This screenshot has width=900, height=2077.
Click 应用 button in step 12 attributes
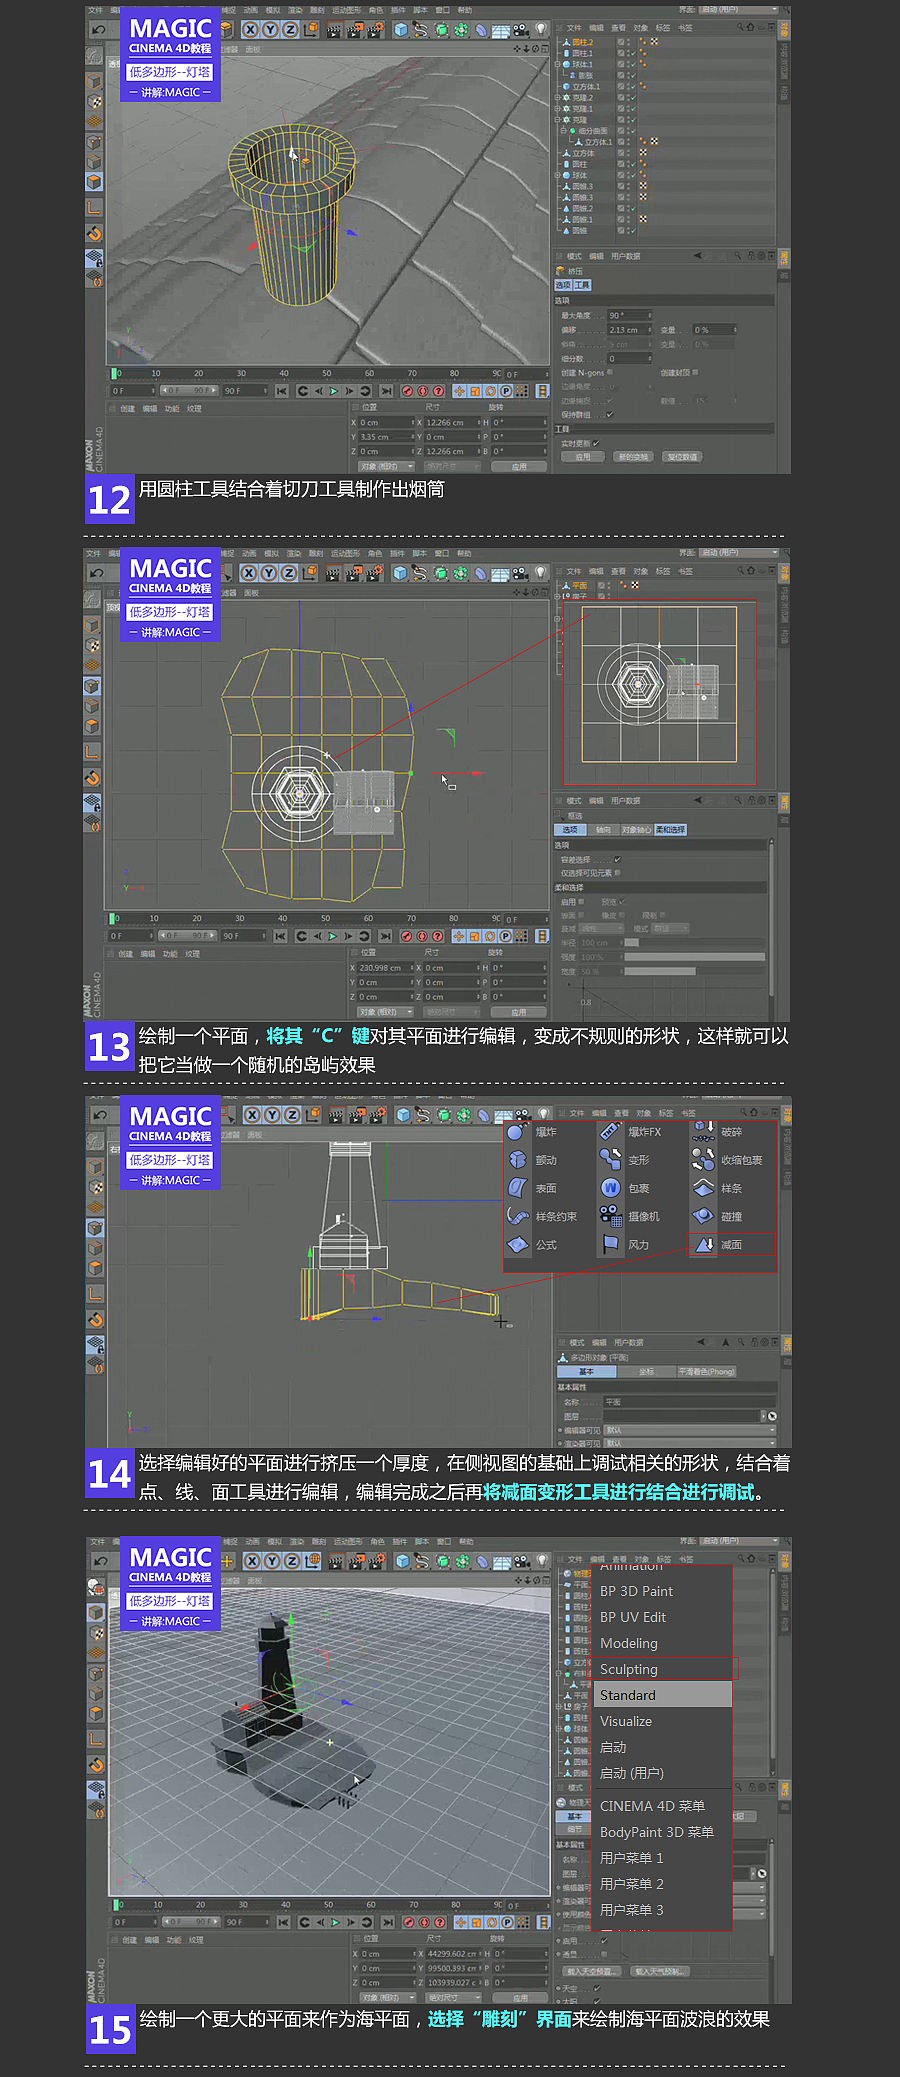coord(582,457)
